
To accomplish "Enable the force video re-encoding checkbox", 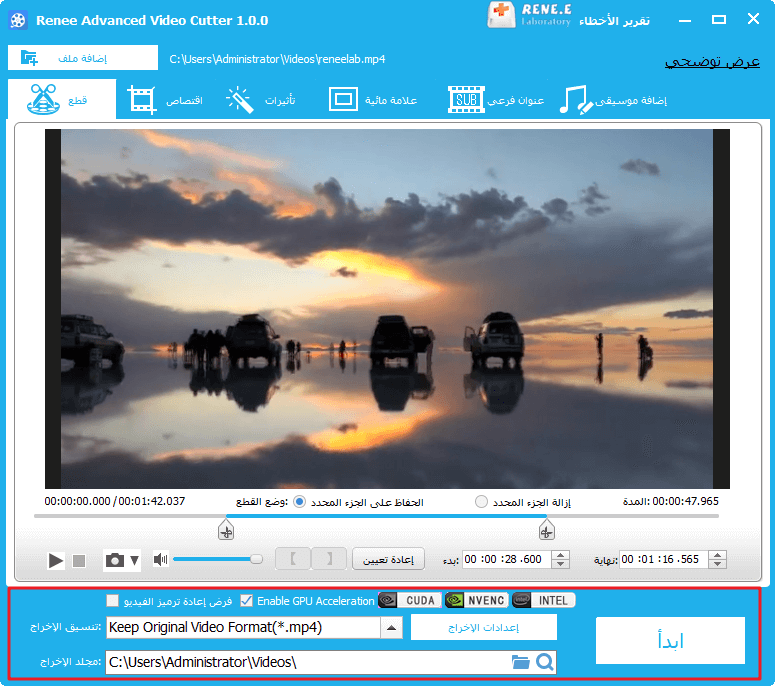I will (113, 601).
